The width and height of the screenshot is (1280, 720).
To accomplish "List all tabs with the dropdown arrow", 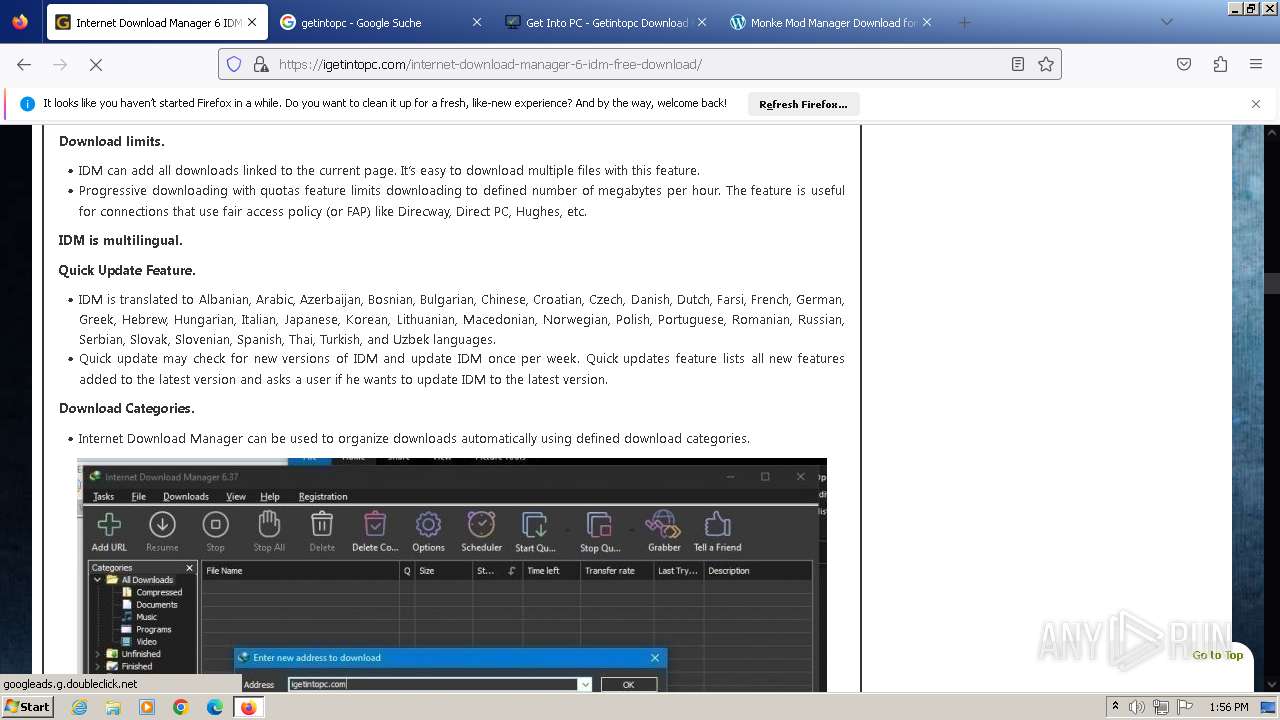I will tap(1166, 22).
